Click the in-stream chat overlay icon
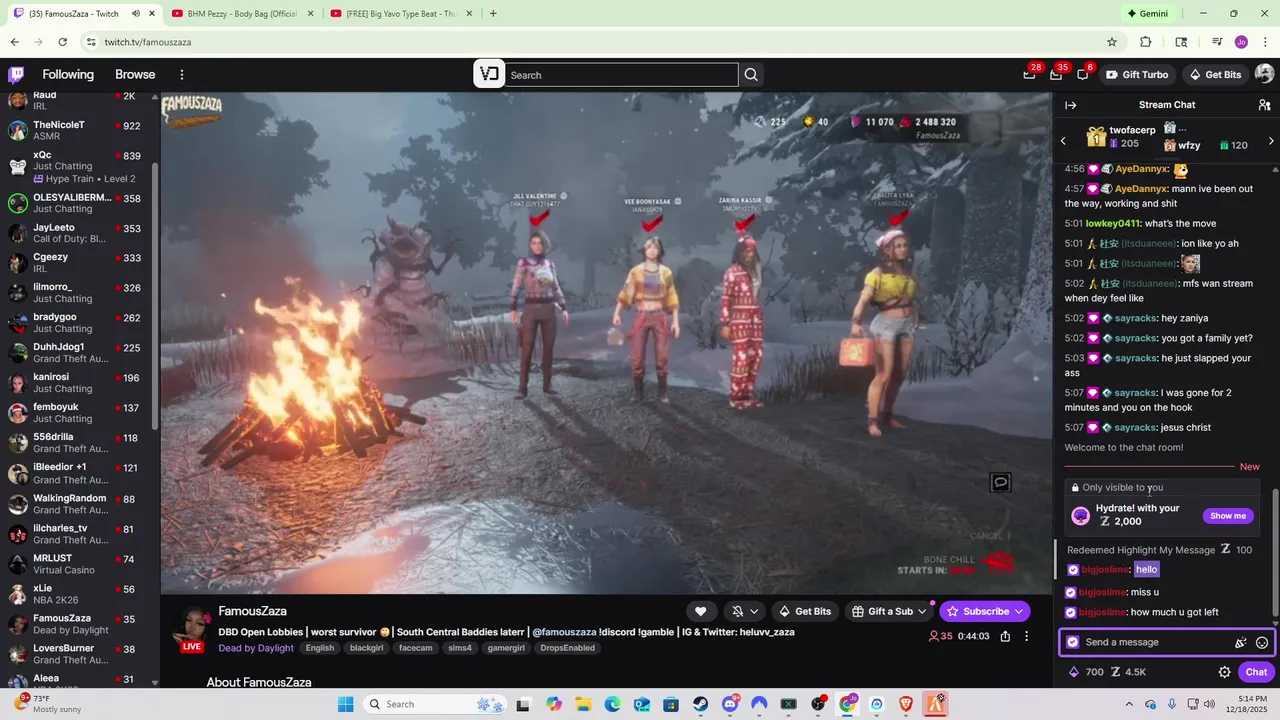The height and width of the screenshot is (720, 1280). pos(1000,483)
